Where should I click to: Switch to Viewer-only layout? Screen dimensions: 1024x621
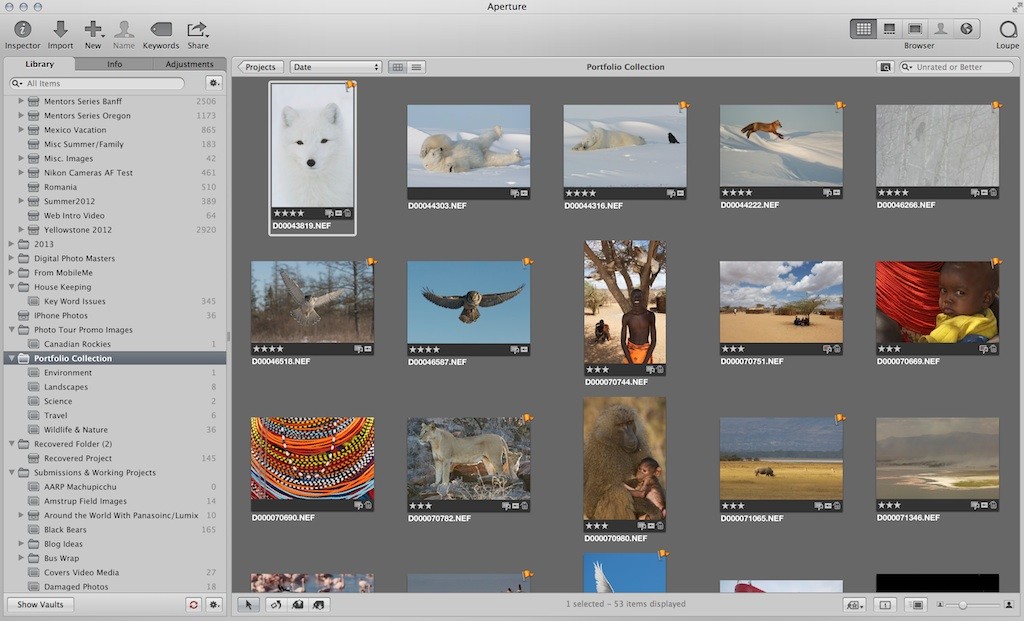point(915,29)
